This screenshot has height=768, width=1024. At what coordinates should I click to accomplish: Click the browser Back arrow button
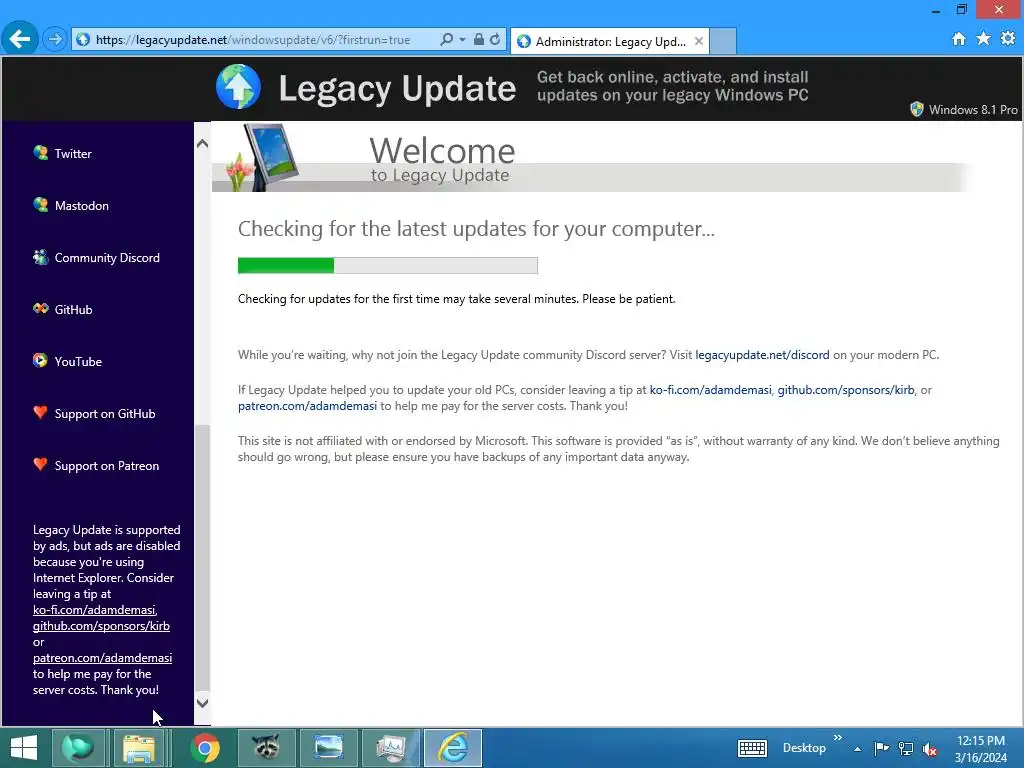(x=20, y=39)
